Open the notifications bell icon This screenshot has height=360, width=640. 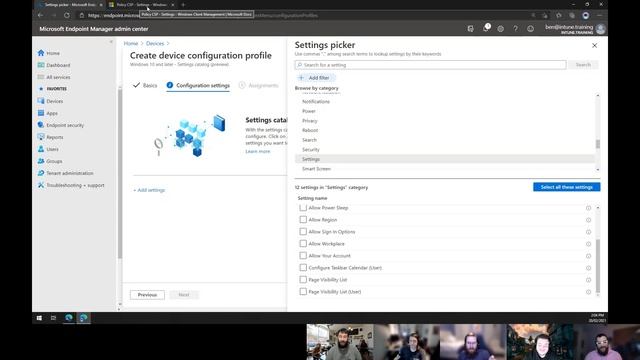pyautogui.click(x=486, y=29)
